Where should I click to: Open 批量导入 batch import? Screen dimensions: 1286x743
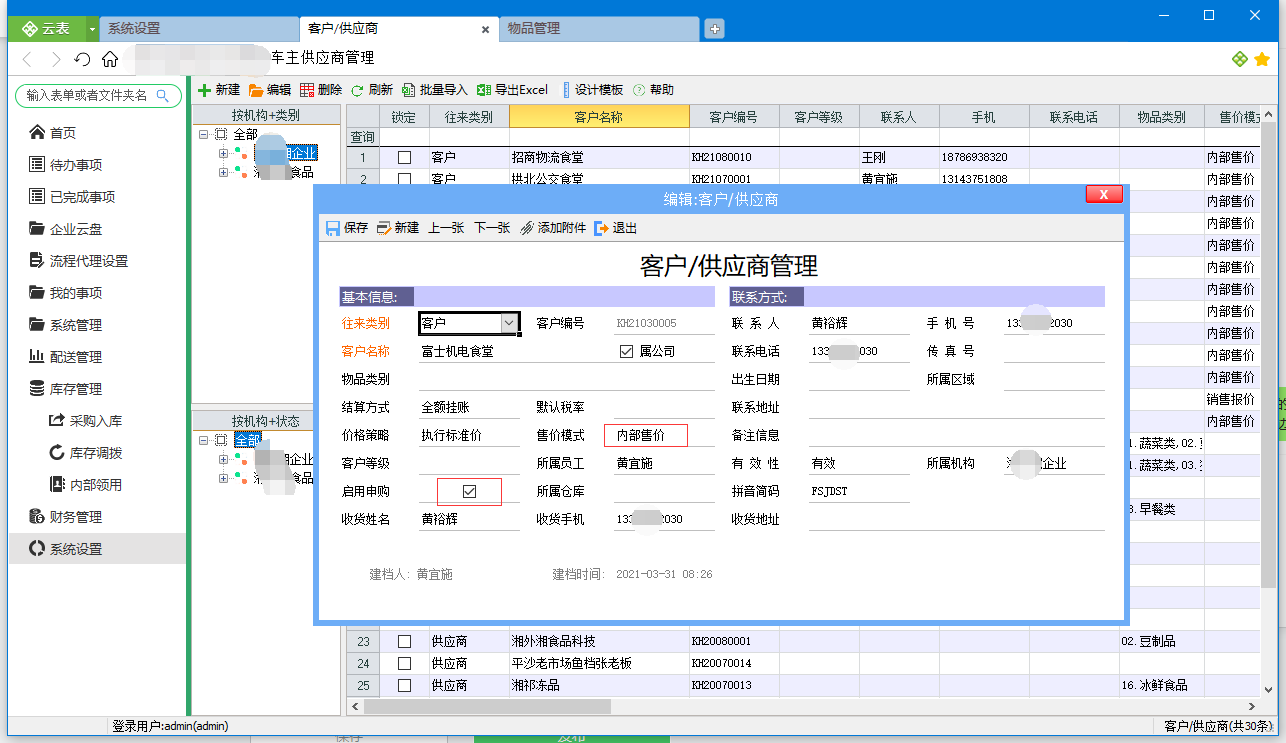tap(435, 90)
